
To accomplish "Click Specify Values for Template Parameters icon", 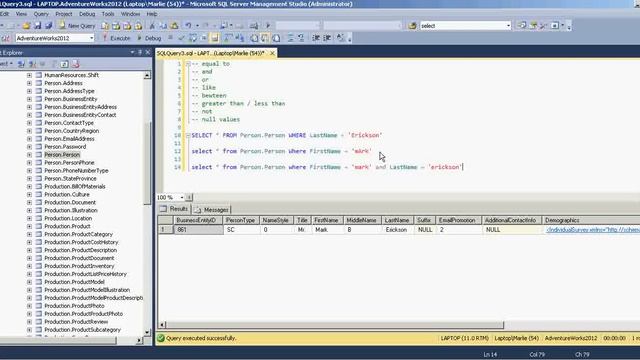I will pyautogui.click(x=340, y=38).
